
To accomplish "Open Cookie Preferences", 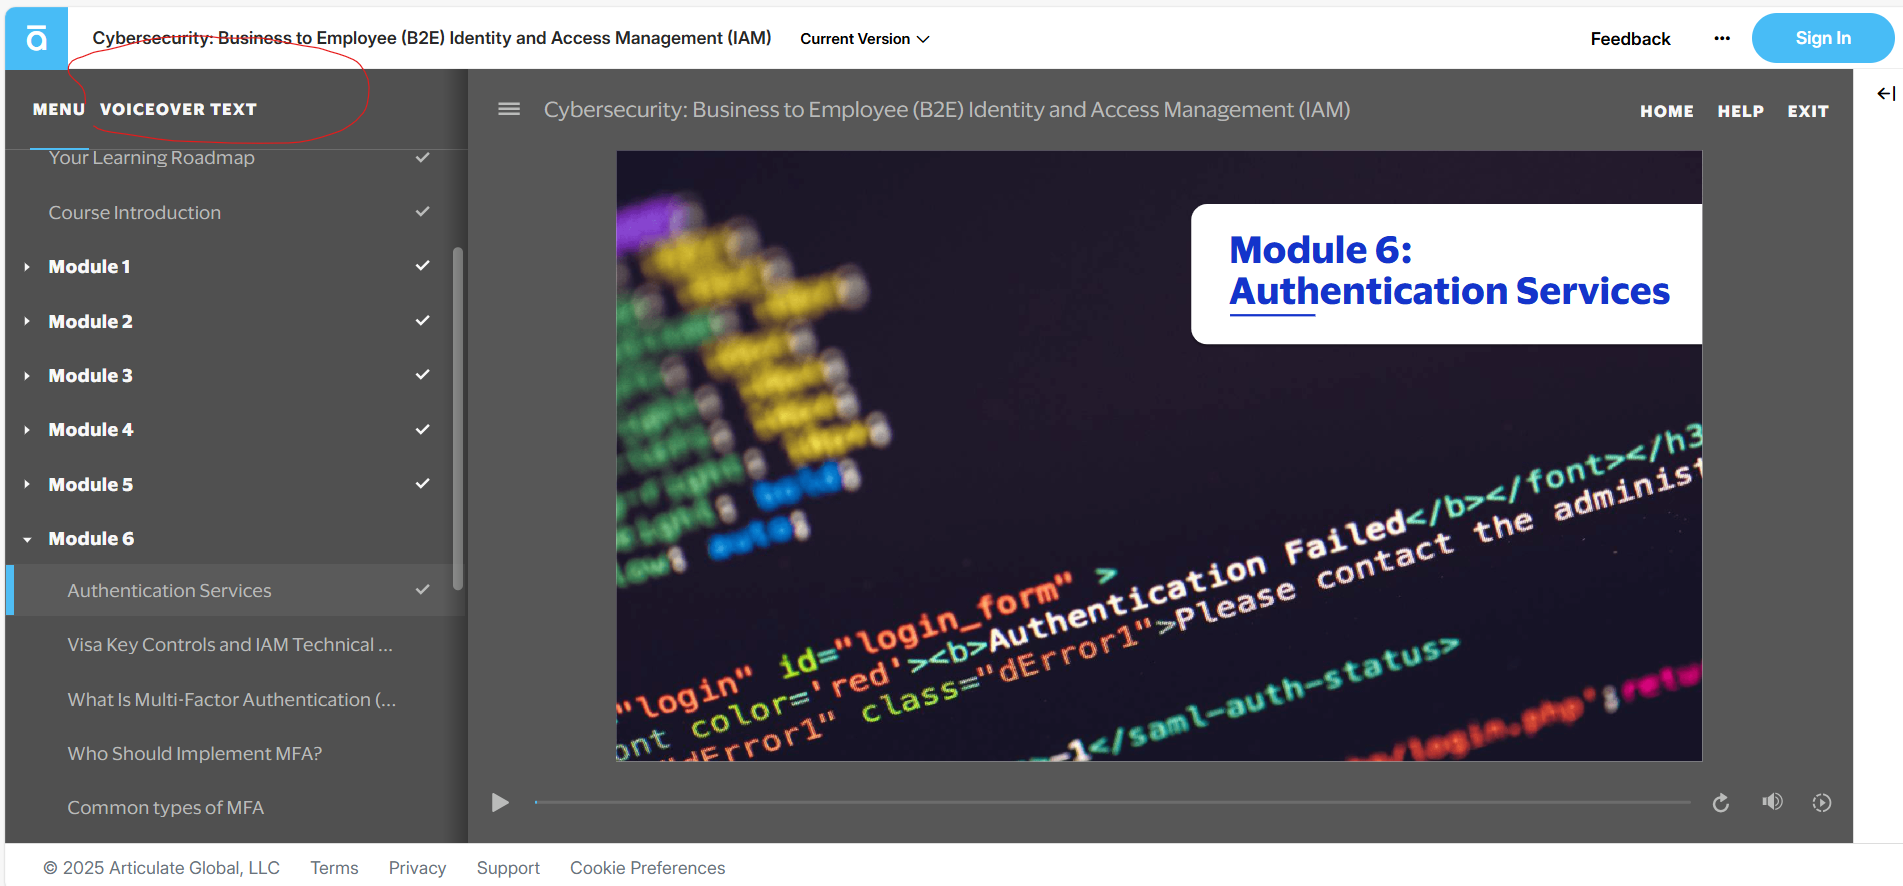I will 647,868.
